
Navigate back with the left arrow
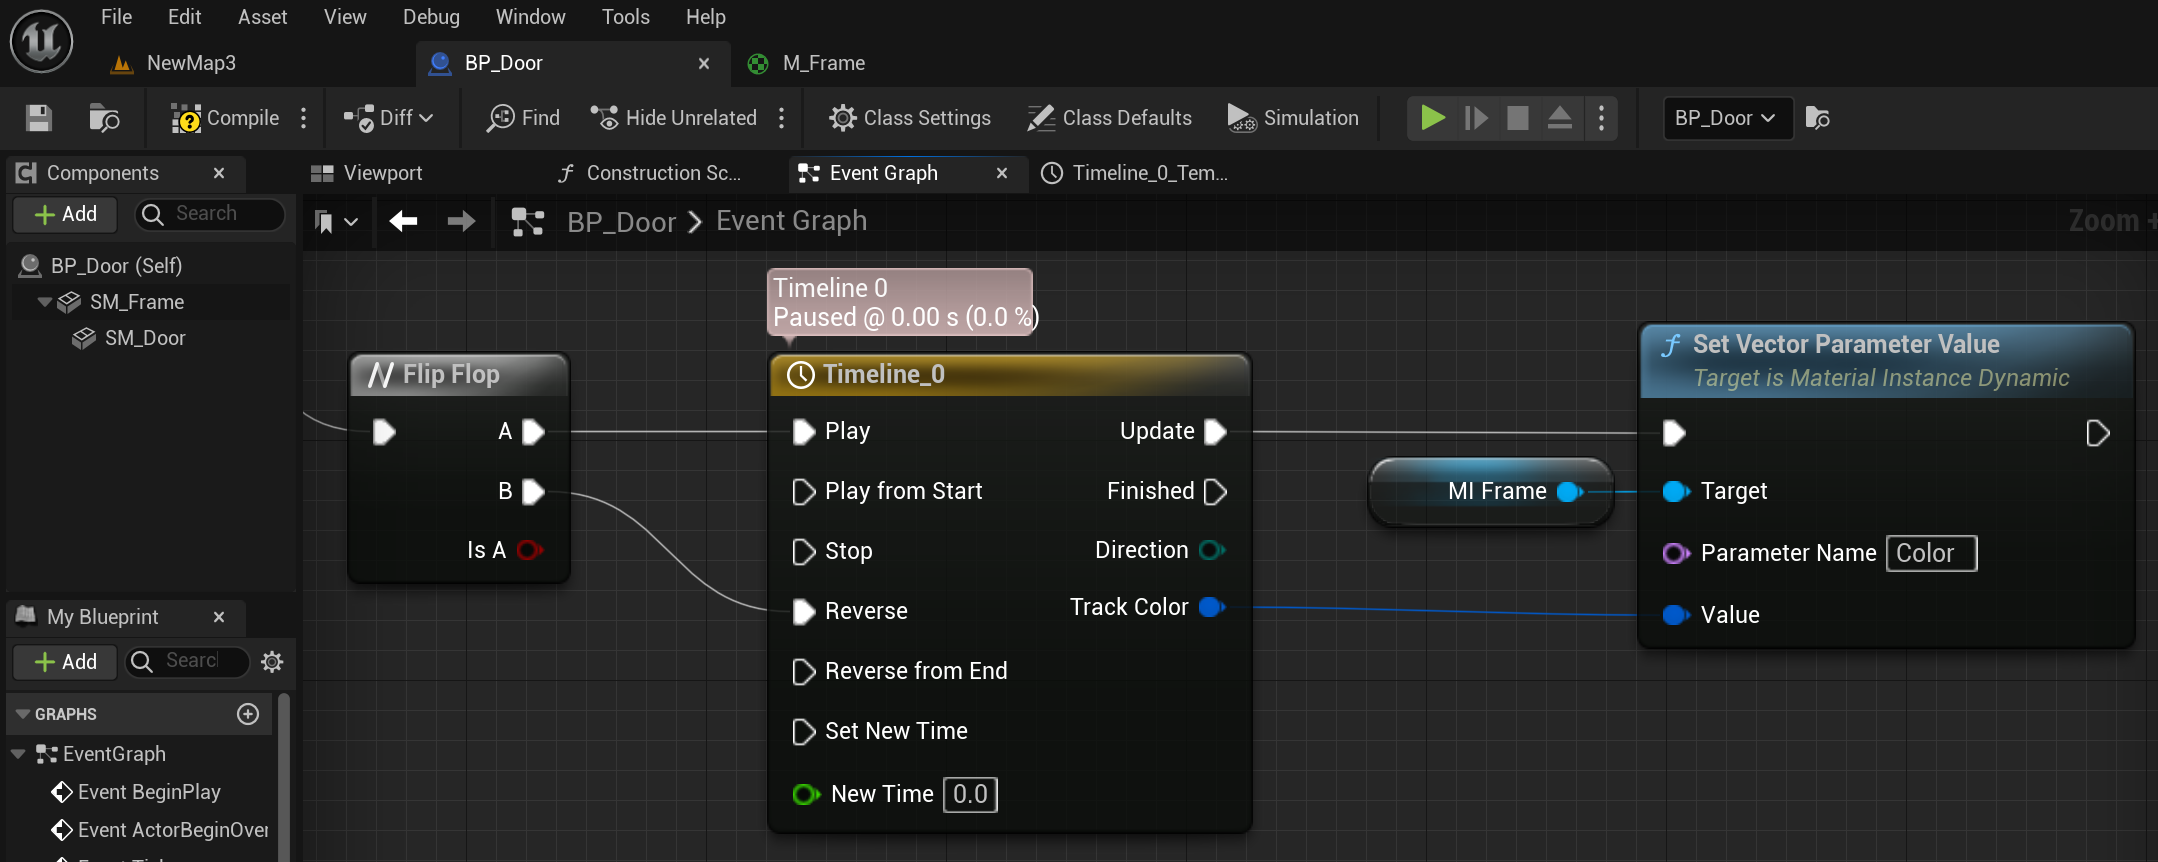pos(404,221)
